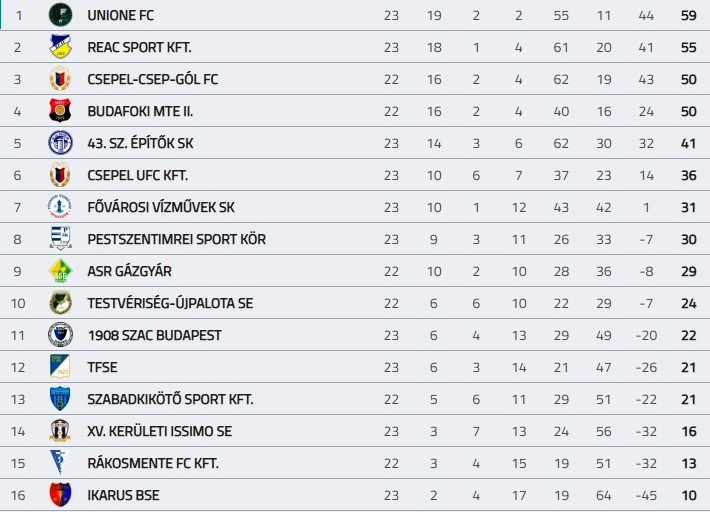Click the Szabadkikötő Sport Kft. shield logo
This screenshot has height=512, width=710.
coord(60,399)
